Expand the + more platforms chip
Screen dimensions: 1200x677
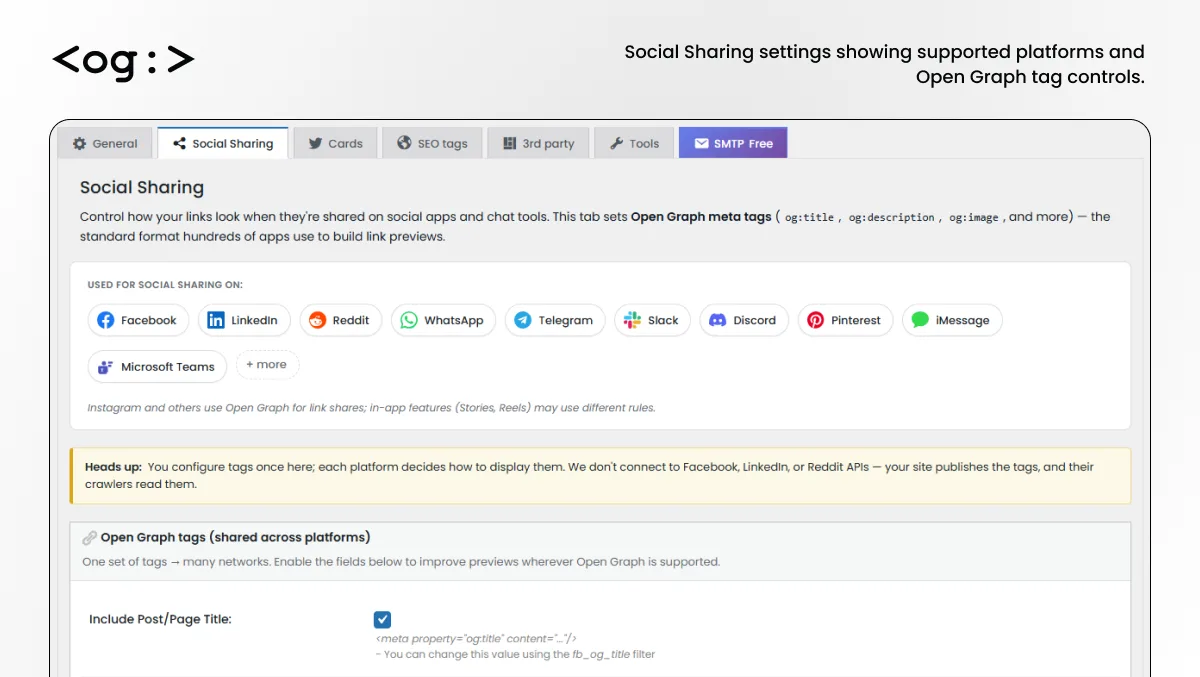point(267,365)
